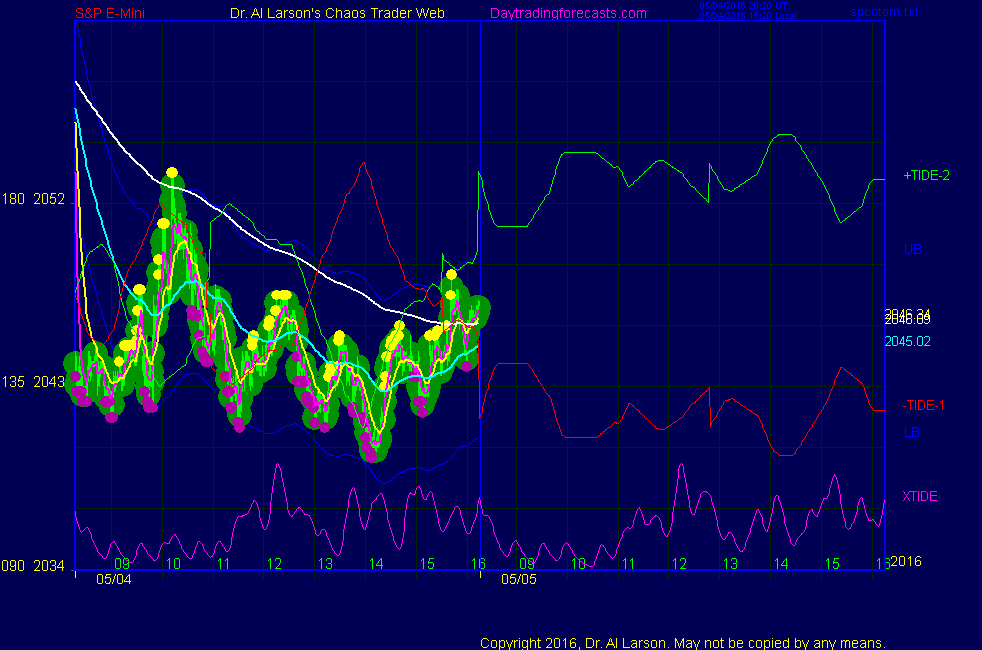Viewport: 982px width, 650px height.
Task: Click the 05/05 date label
Action: point(519,579)
